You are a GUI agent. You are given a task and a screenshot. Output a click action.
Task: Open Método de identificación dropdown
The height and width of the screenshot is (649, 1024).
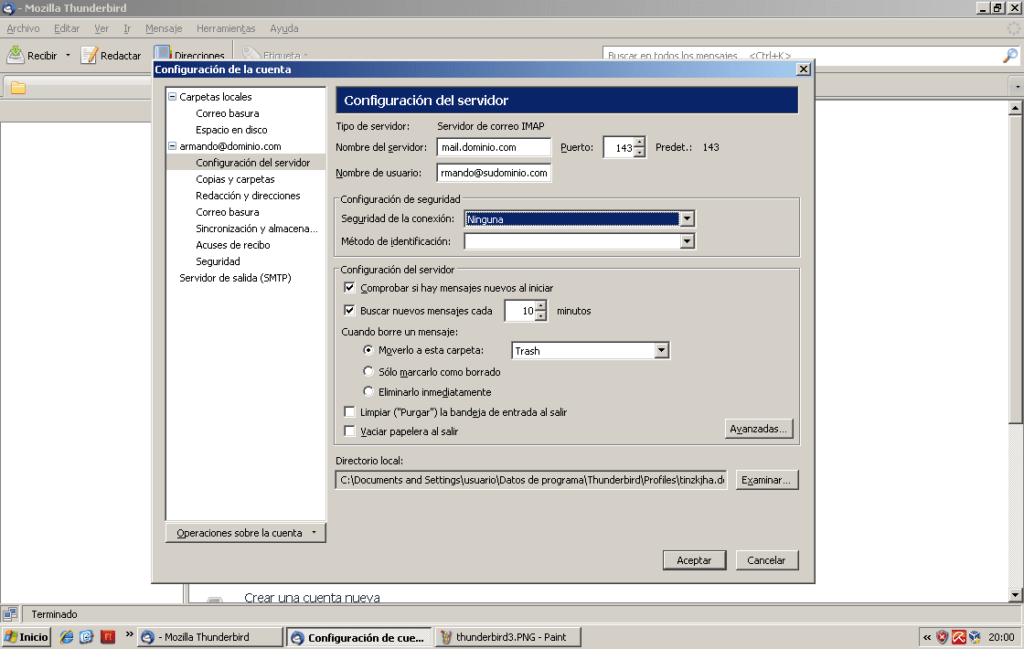click(686, 241)
